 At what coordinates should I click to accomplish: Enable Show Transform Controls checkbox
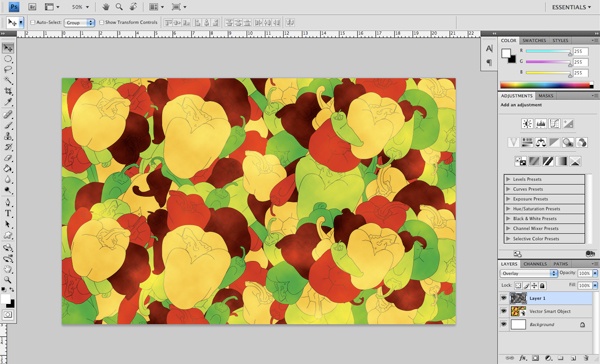click(101, 23)
